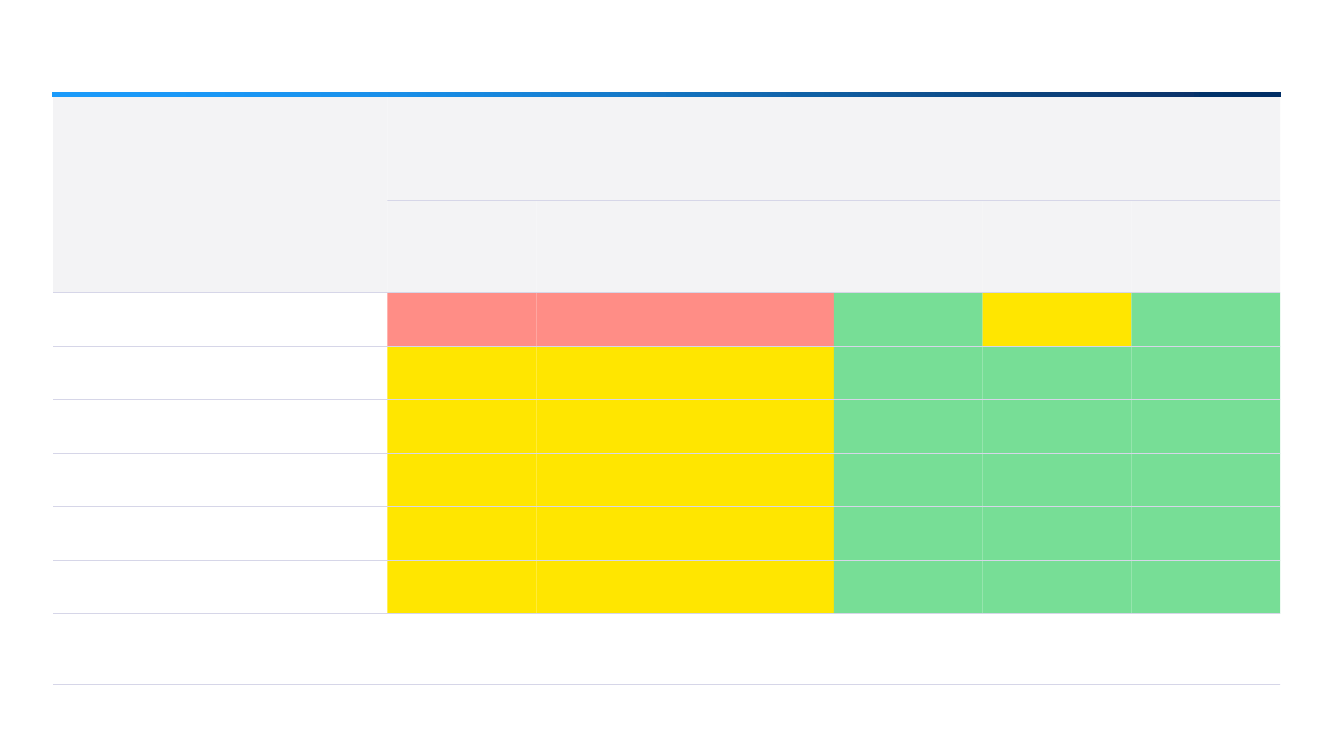The width and height of the screenshot is (1333, 750).
Task: Select the wide red cell in first data row
Action: 684,319
